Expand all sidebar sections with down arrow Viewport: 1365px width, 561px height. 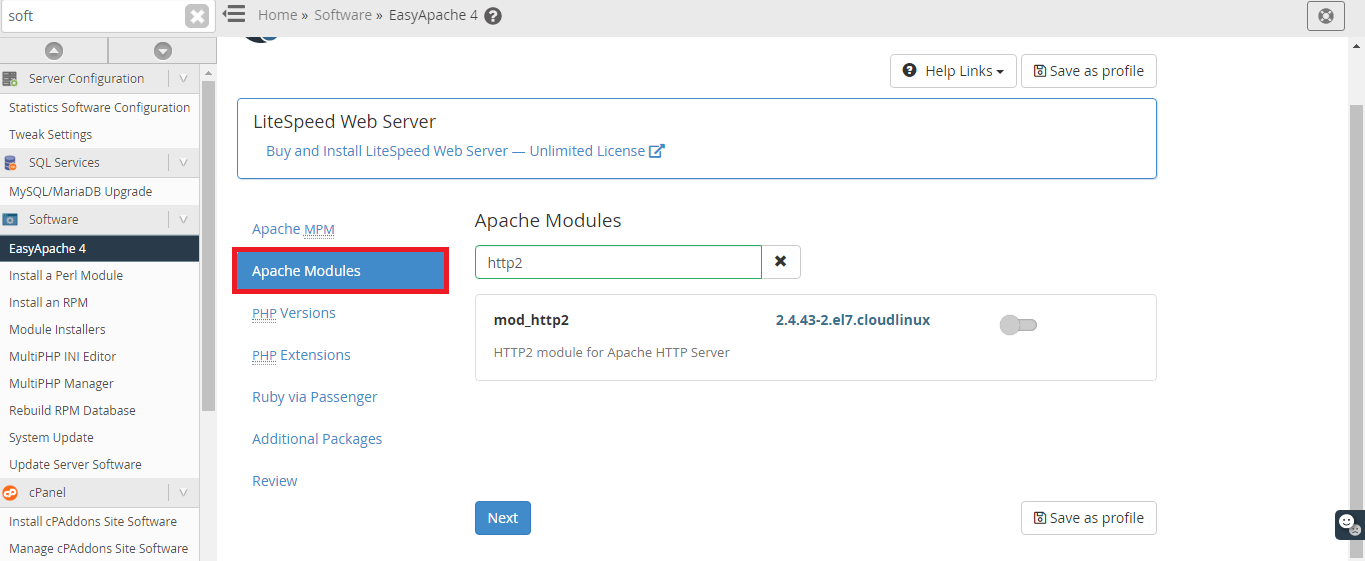click(x=163, y=50)
